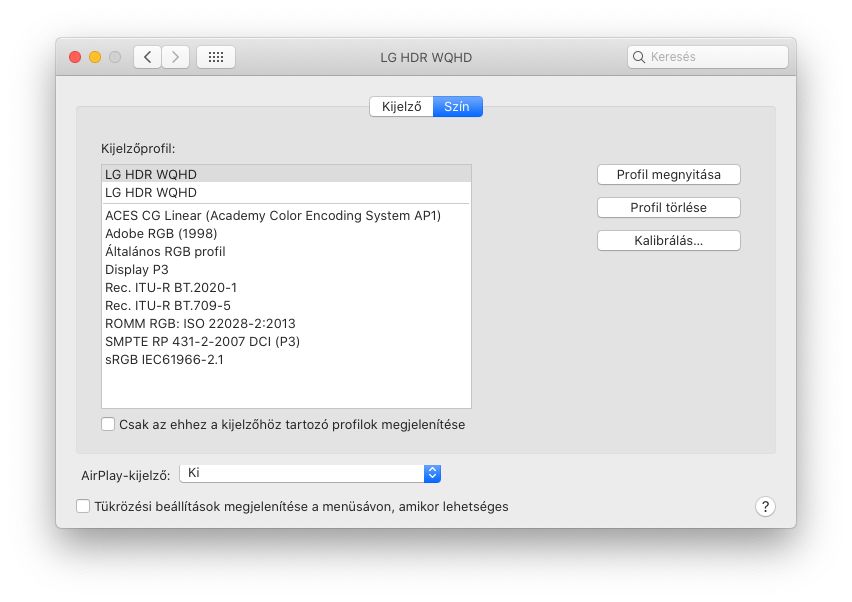Toggle mirroring options in menu bar checkbox

(x=83, y=506)
